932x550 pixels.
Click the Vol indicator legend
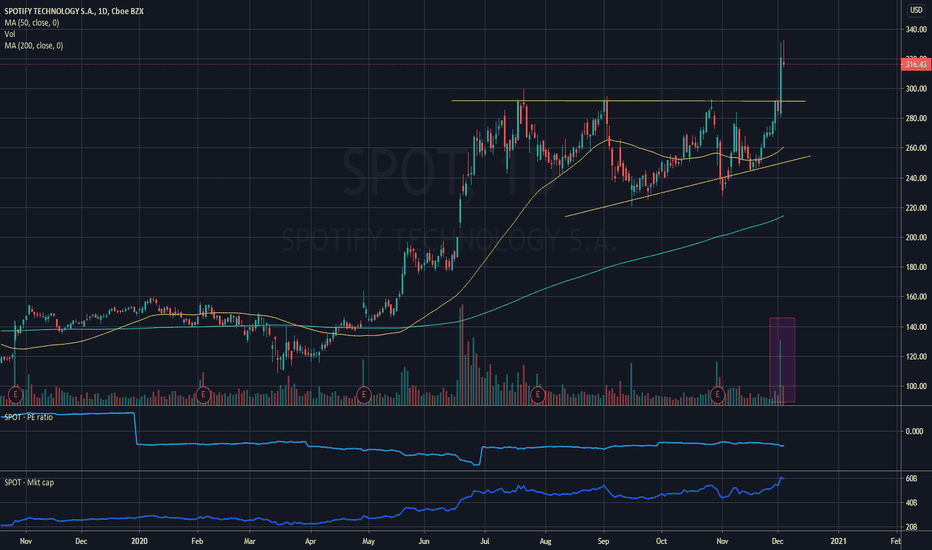(x=10, y=34)
